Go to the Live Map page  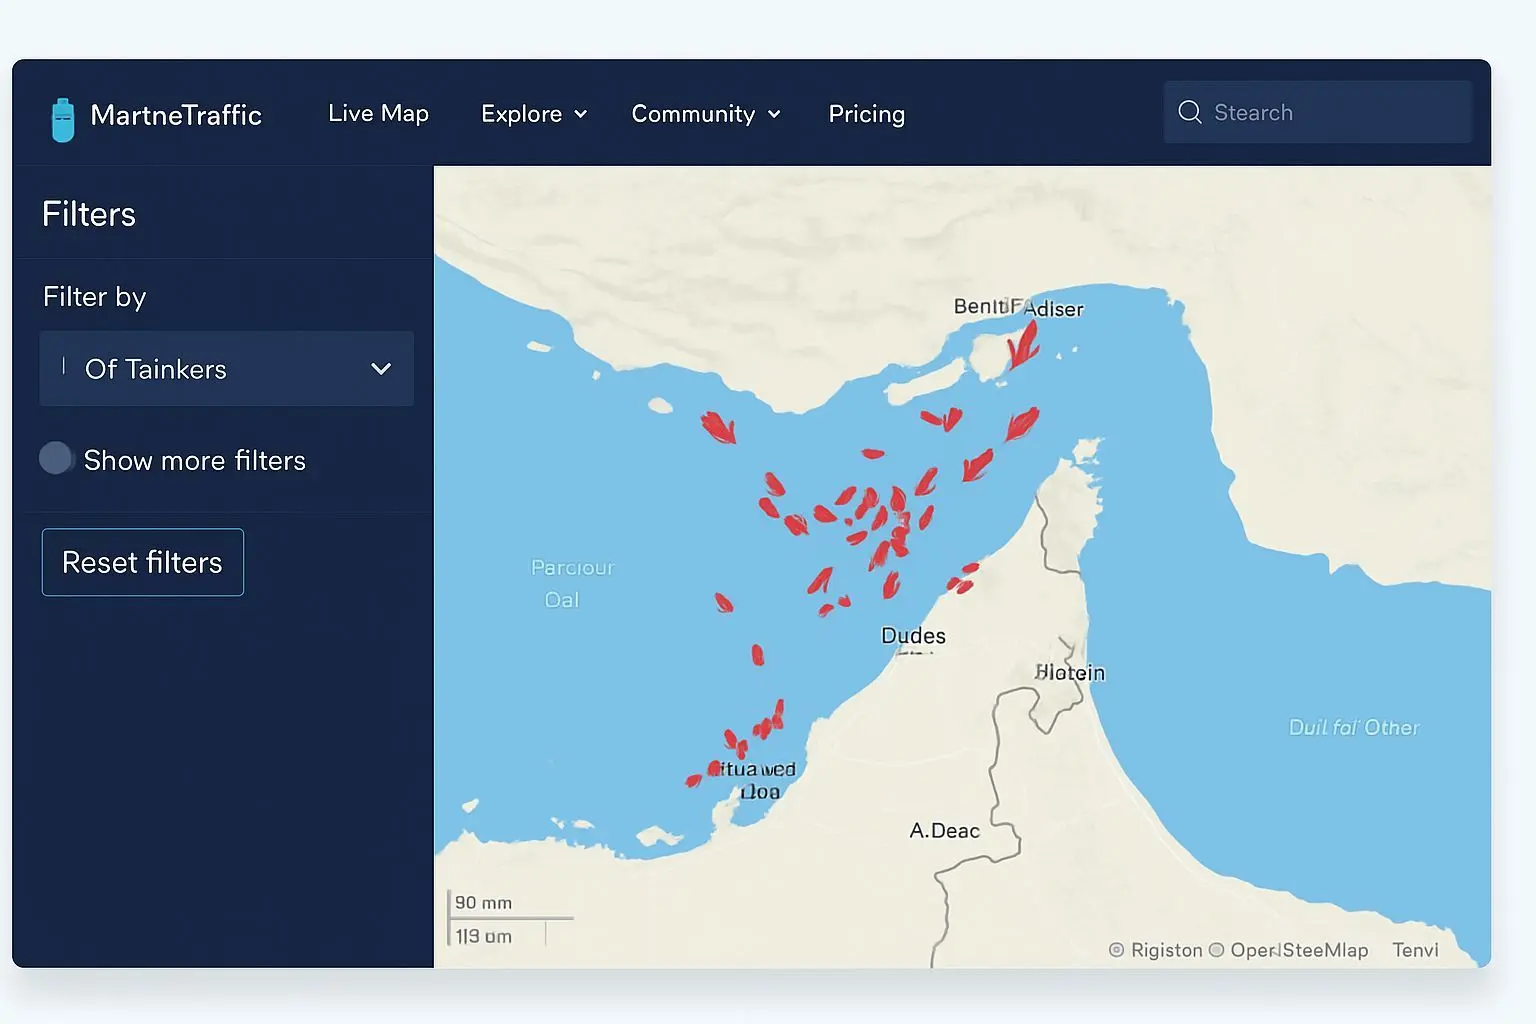[x=378, y=114]
